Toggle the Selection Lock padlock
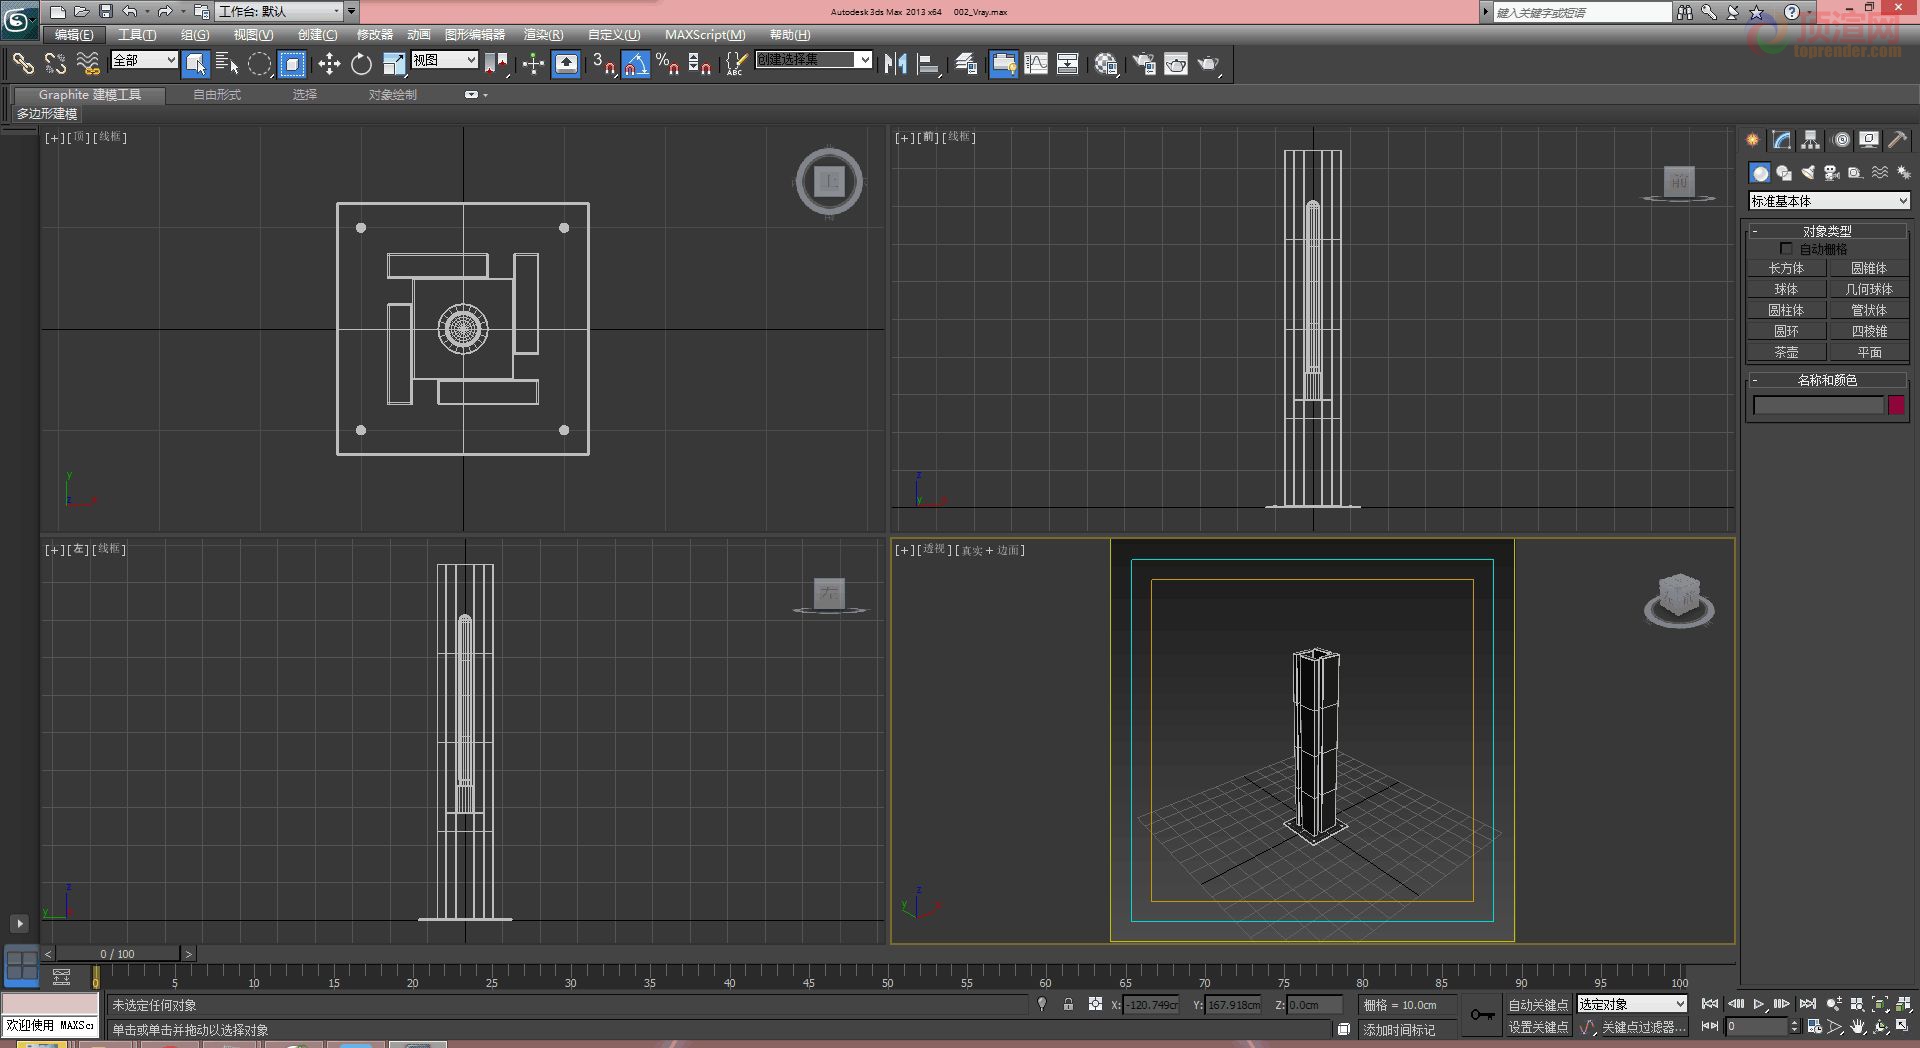 pyautogui.click(x=1068, y=1004)
